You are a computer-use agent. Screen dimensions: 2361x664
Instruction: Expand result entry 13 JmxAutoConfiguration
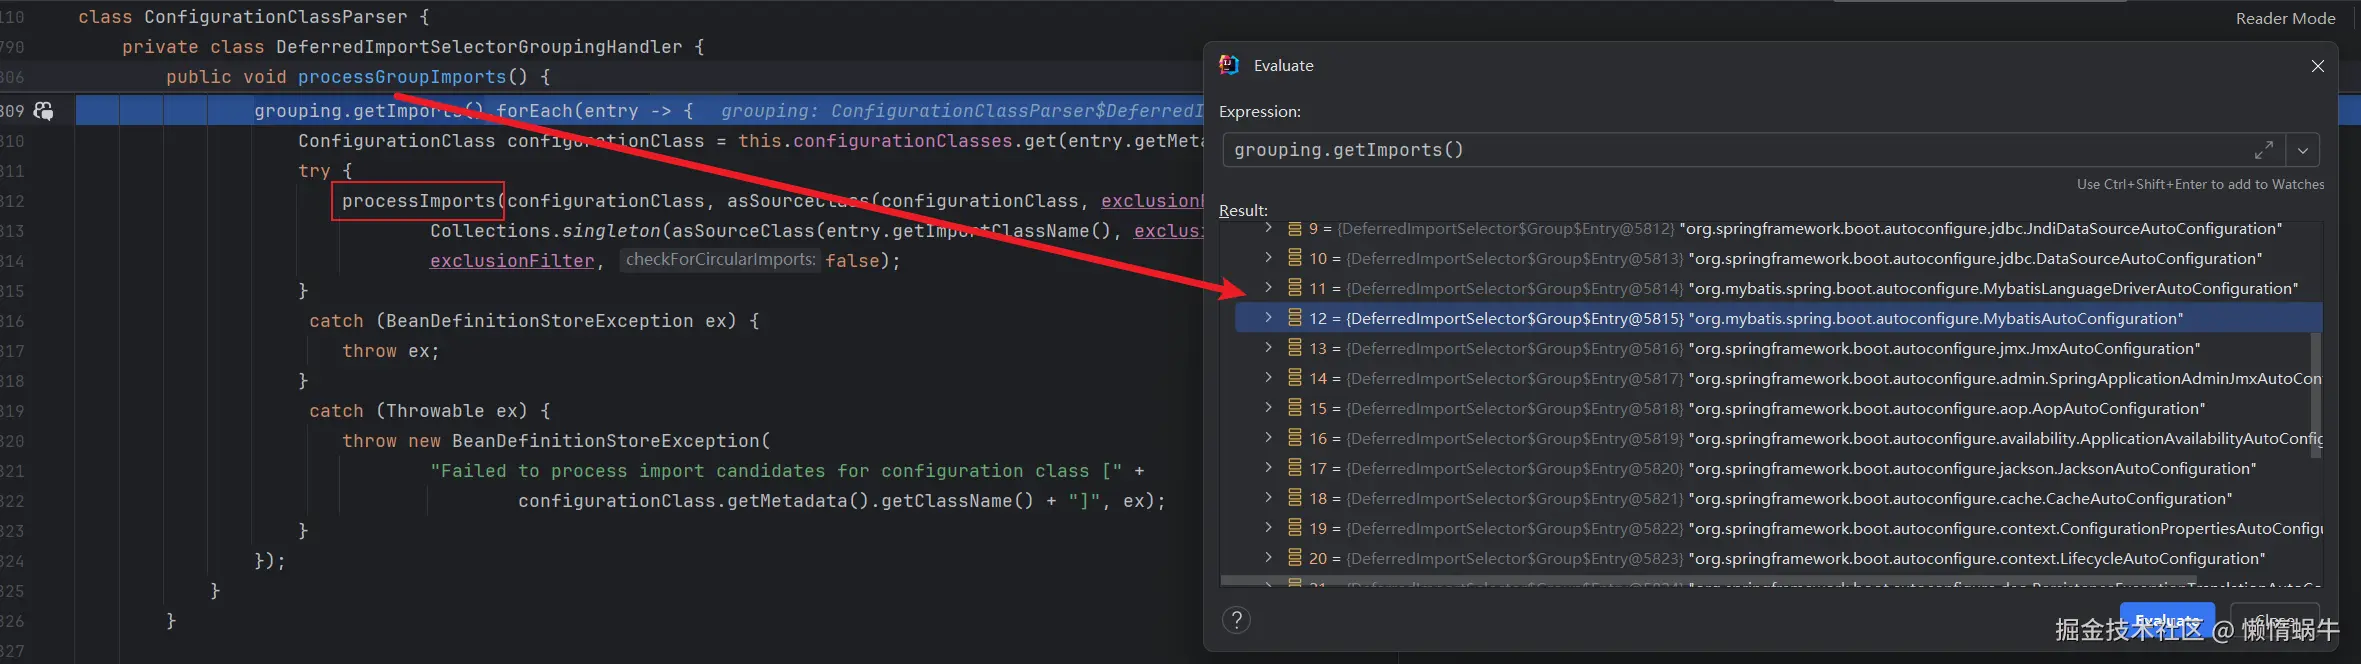pos(1268,349)
